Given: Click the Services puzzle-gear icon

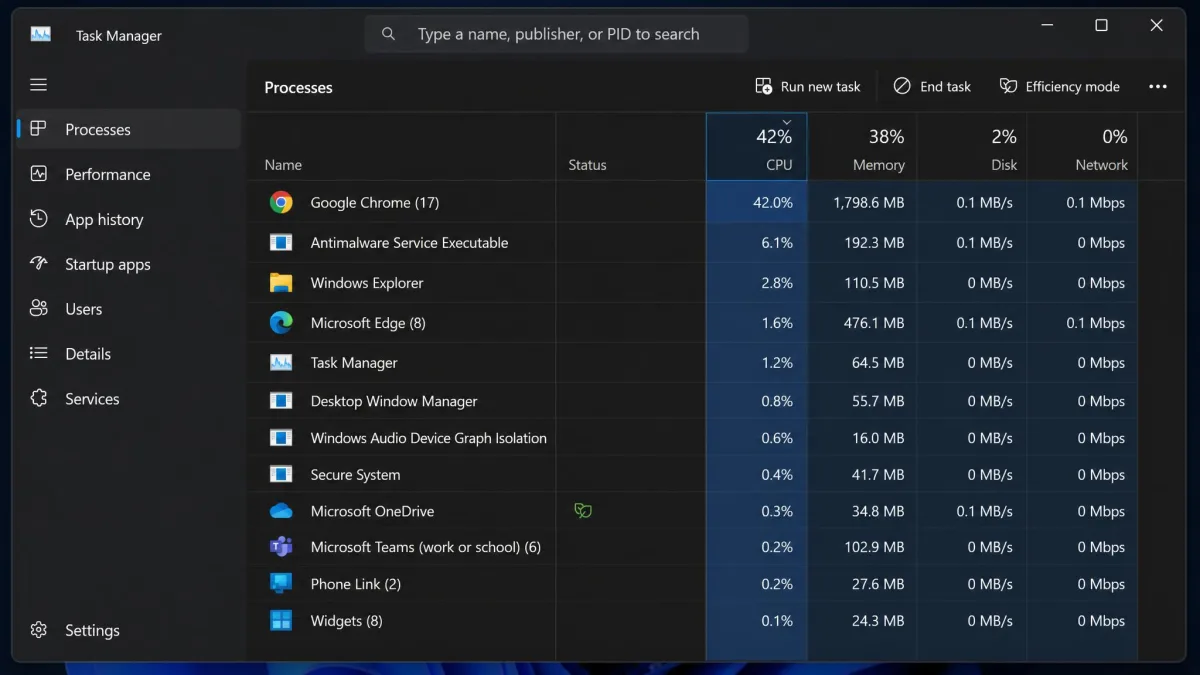Looking at the screenshot, I should (39, 398).
